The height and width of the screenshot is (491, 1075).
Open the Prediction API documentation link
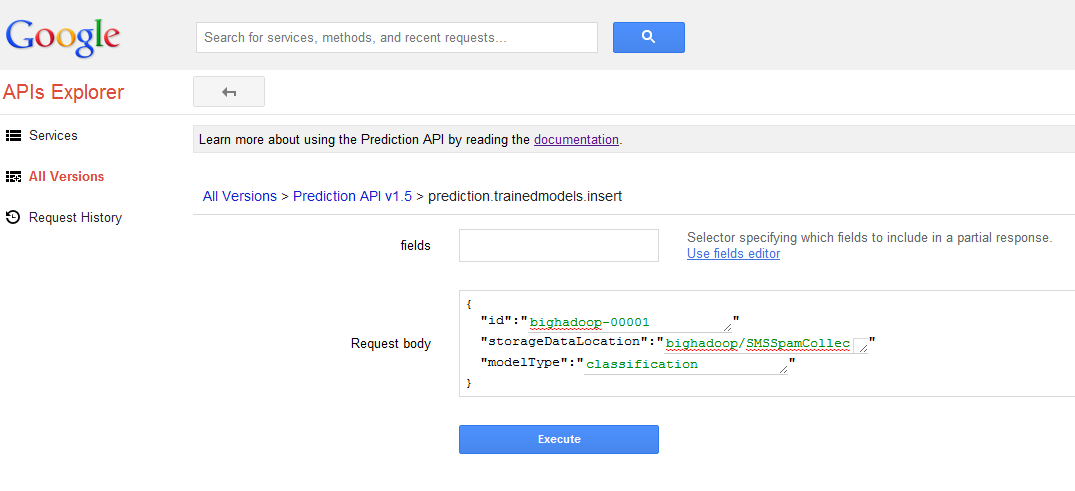pos(576,140)
